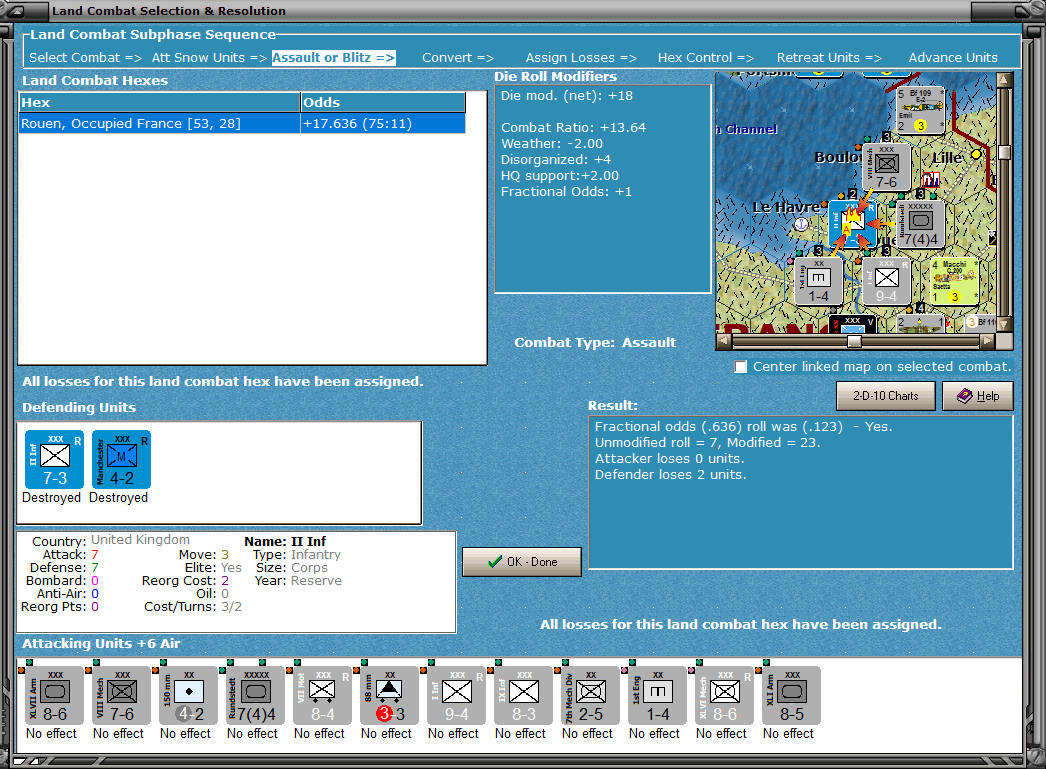Click the 1st Eng 1-4 counter on the map

[x=819, y=281]
